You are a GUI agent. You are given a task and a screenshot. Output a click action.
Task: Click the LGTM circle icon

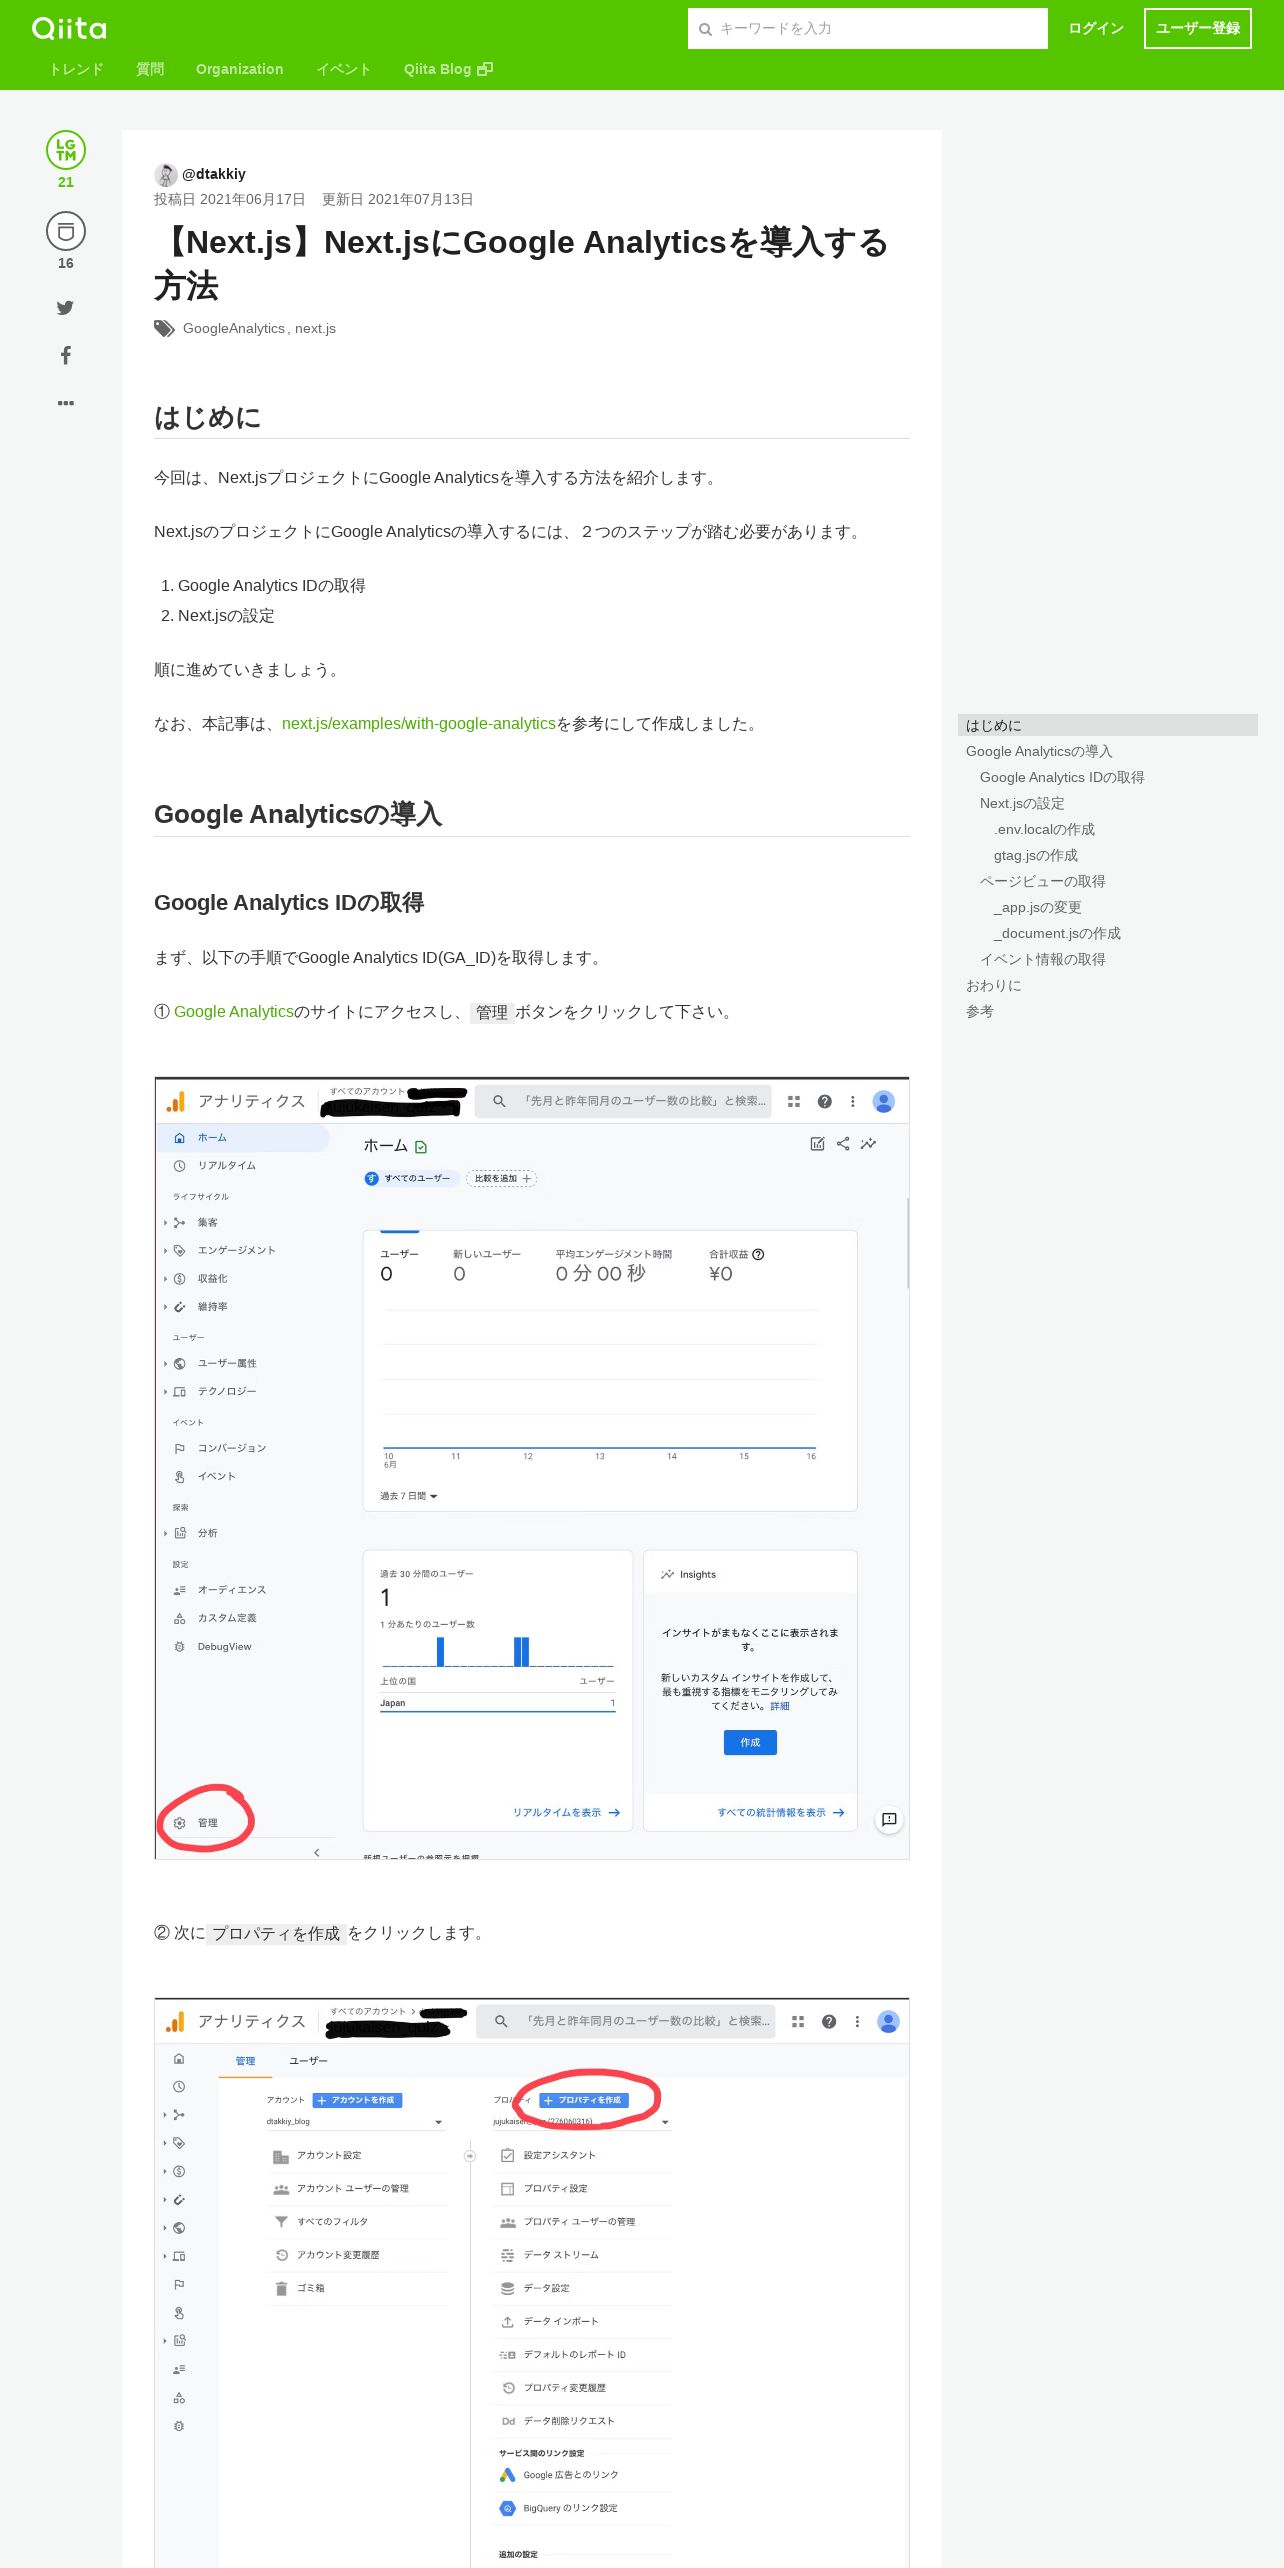pyautogui.click(x=66, y=150)
